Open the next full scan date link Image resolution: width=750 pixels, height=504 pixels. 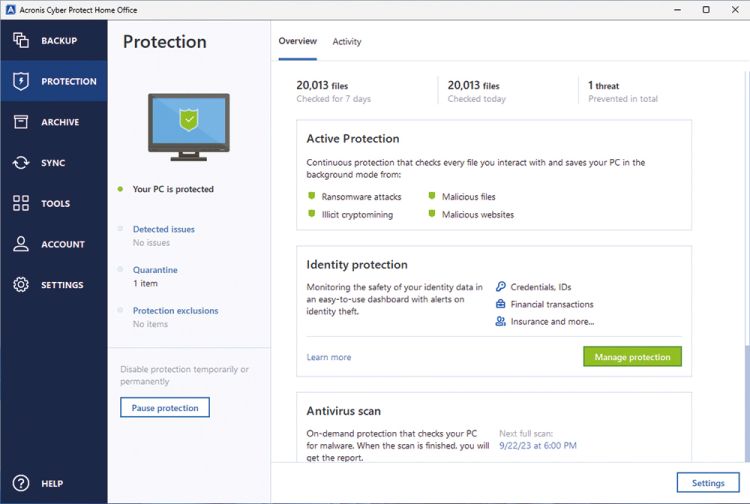(x=538, y=445)
